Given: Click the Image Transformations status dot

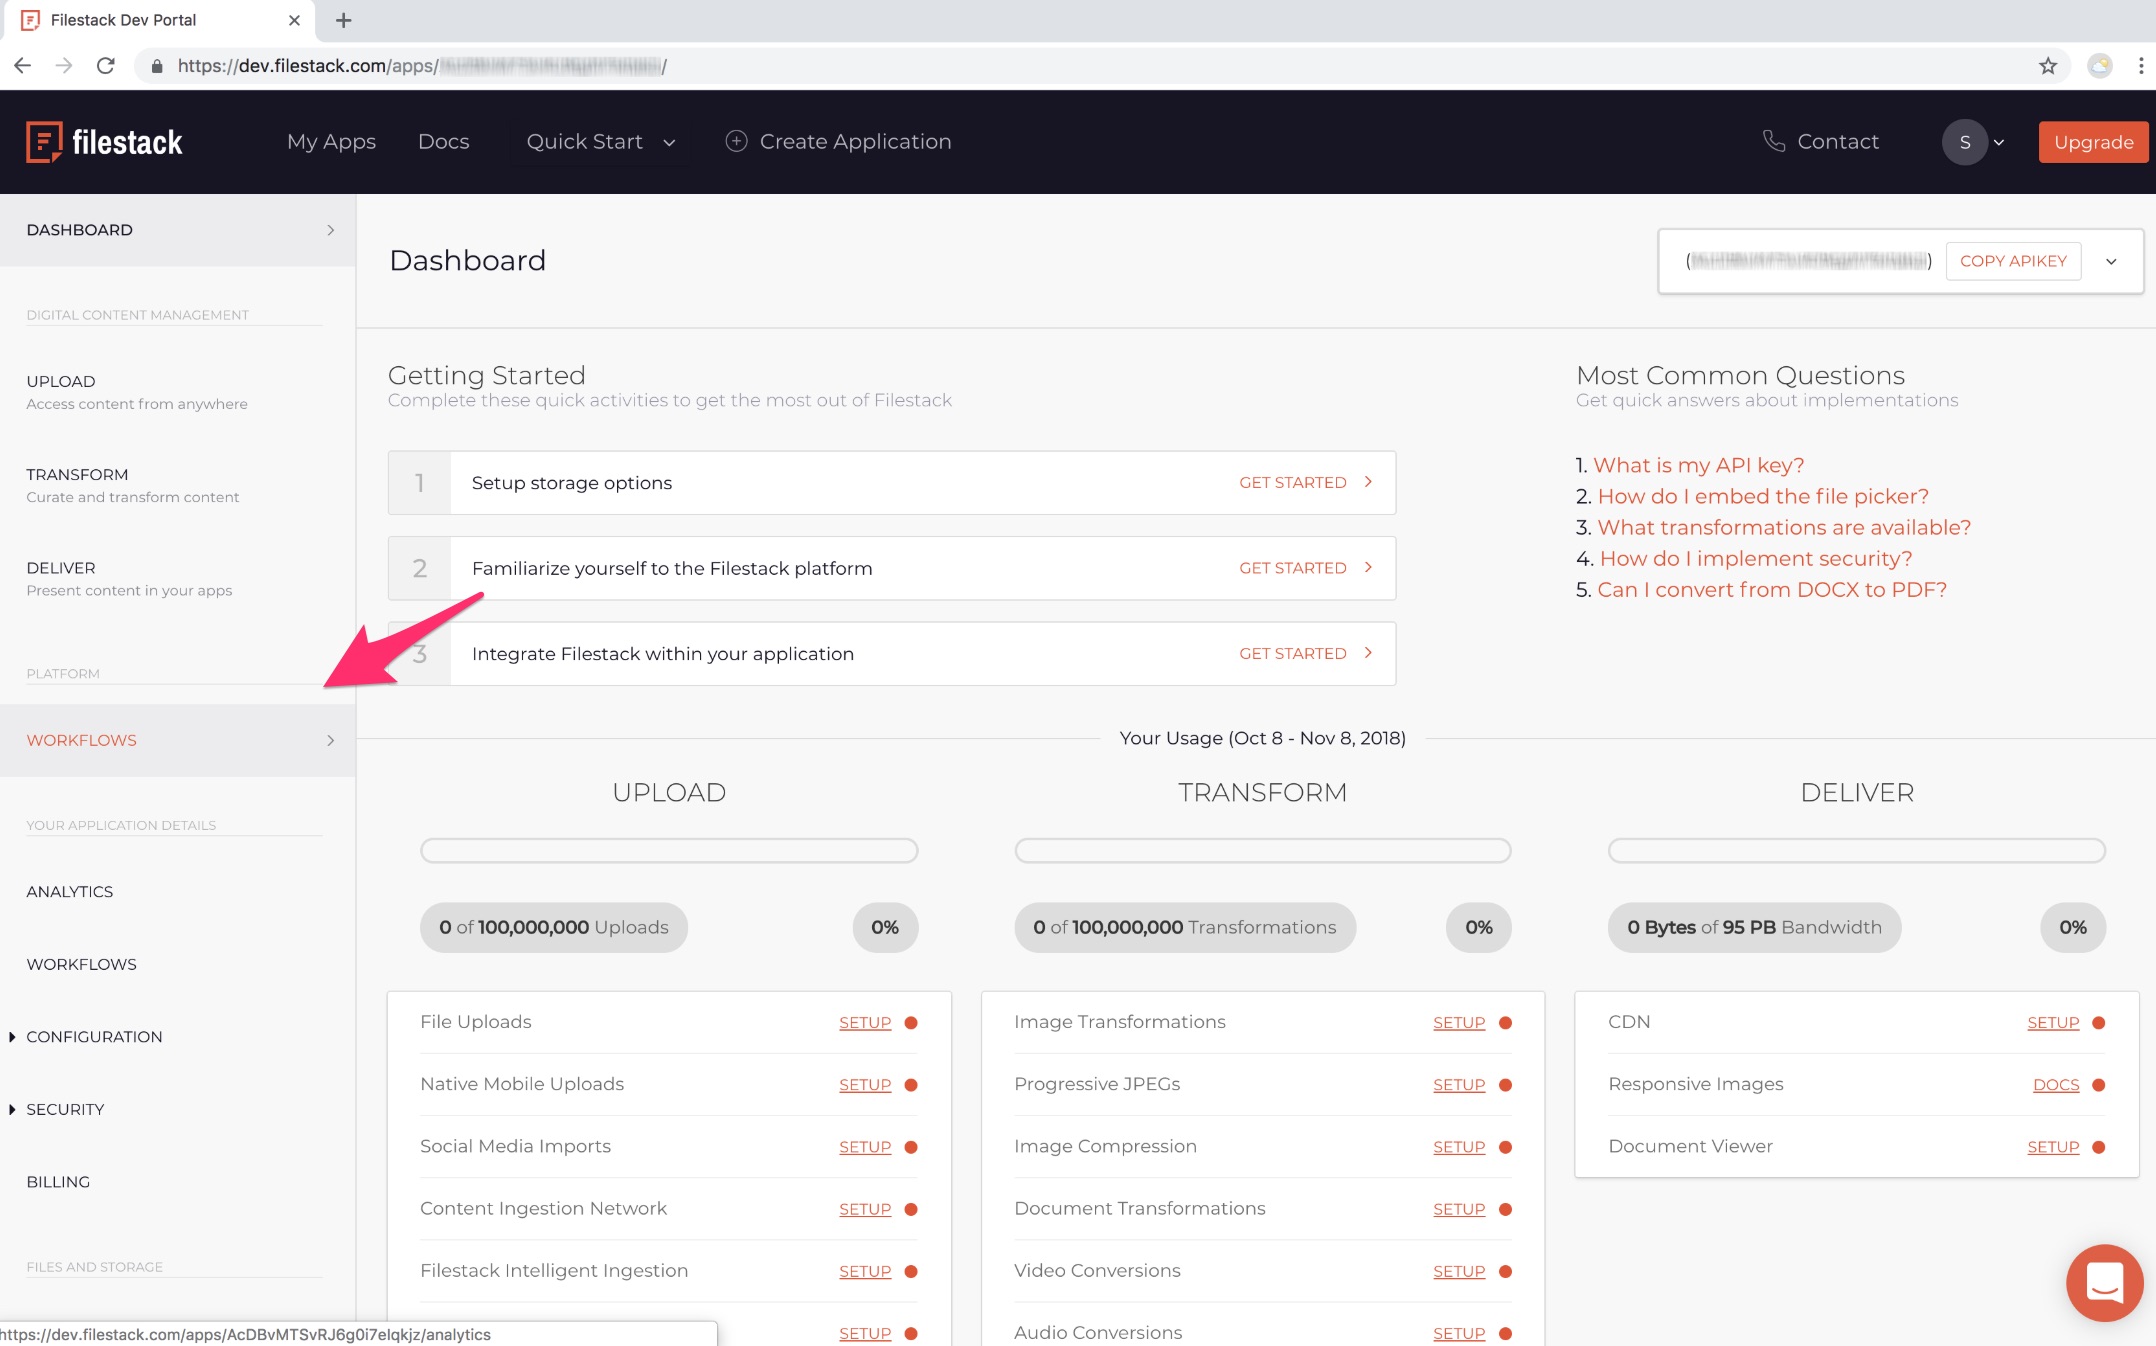Looking at the screenshot, I should coord(1505,1023).
